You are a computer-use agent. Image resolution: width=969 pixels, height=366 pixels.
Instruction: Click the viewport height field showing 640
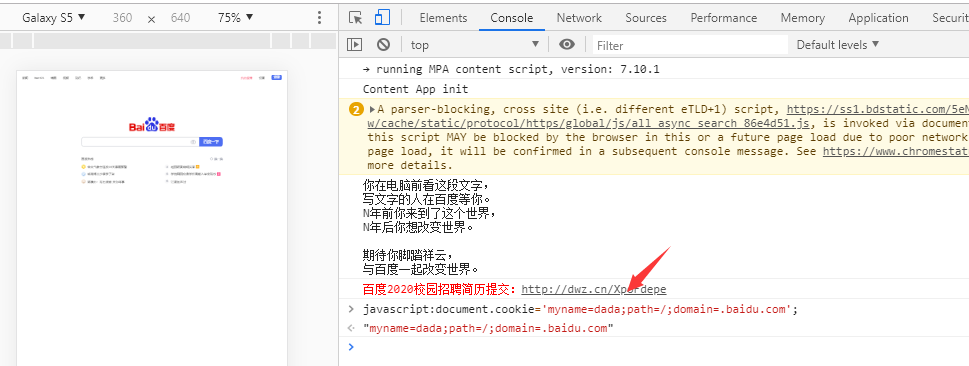click(180, 18)
